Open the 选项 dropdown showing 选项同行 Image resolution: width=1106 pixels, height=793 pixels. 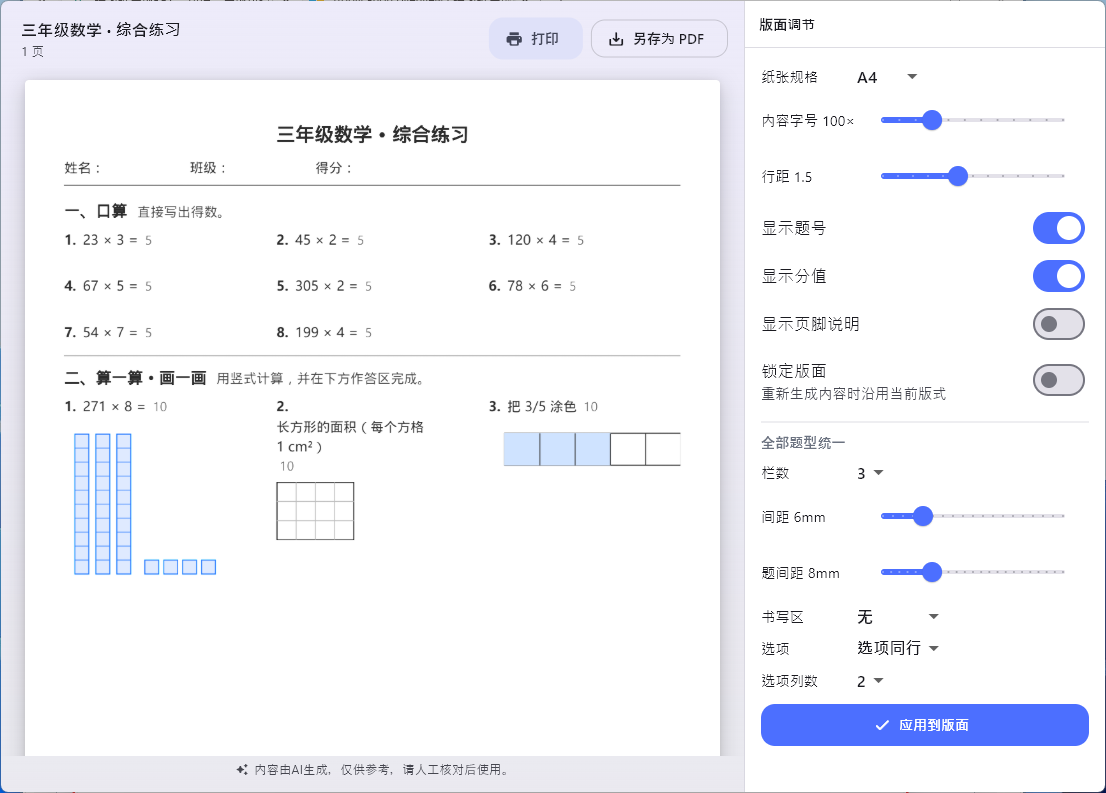(x=897, y=648)
